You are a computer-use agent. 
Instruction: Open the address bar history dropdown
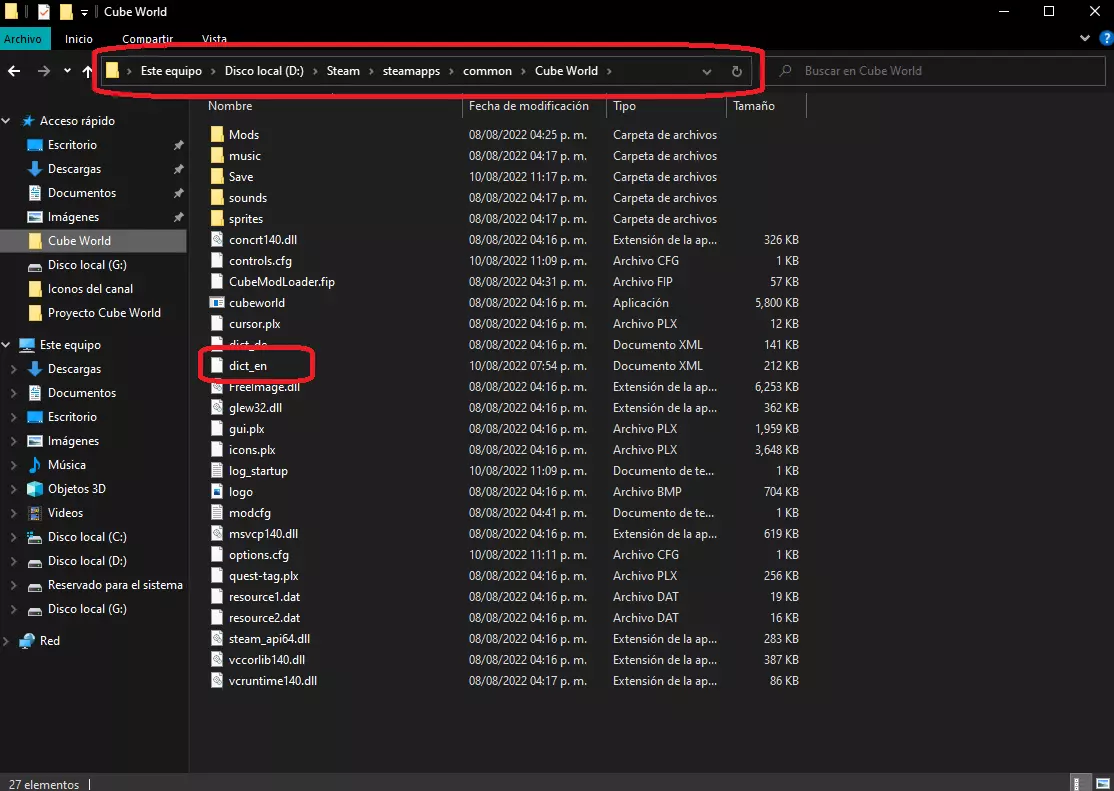click(707, 71)
